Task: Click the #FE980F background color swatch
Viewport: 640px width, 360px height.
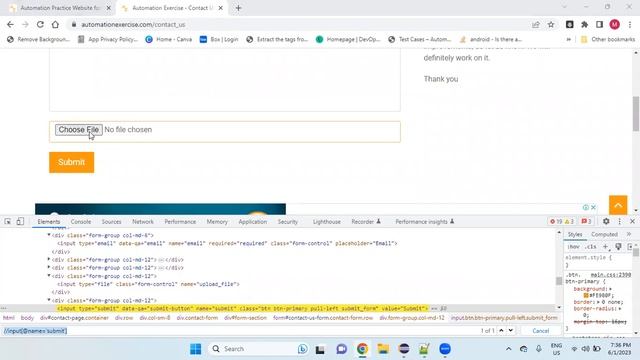Action: pos(586,296)
